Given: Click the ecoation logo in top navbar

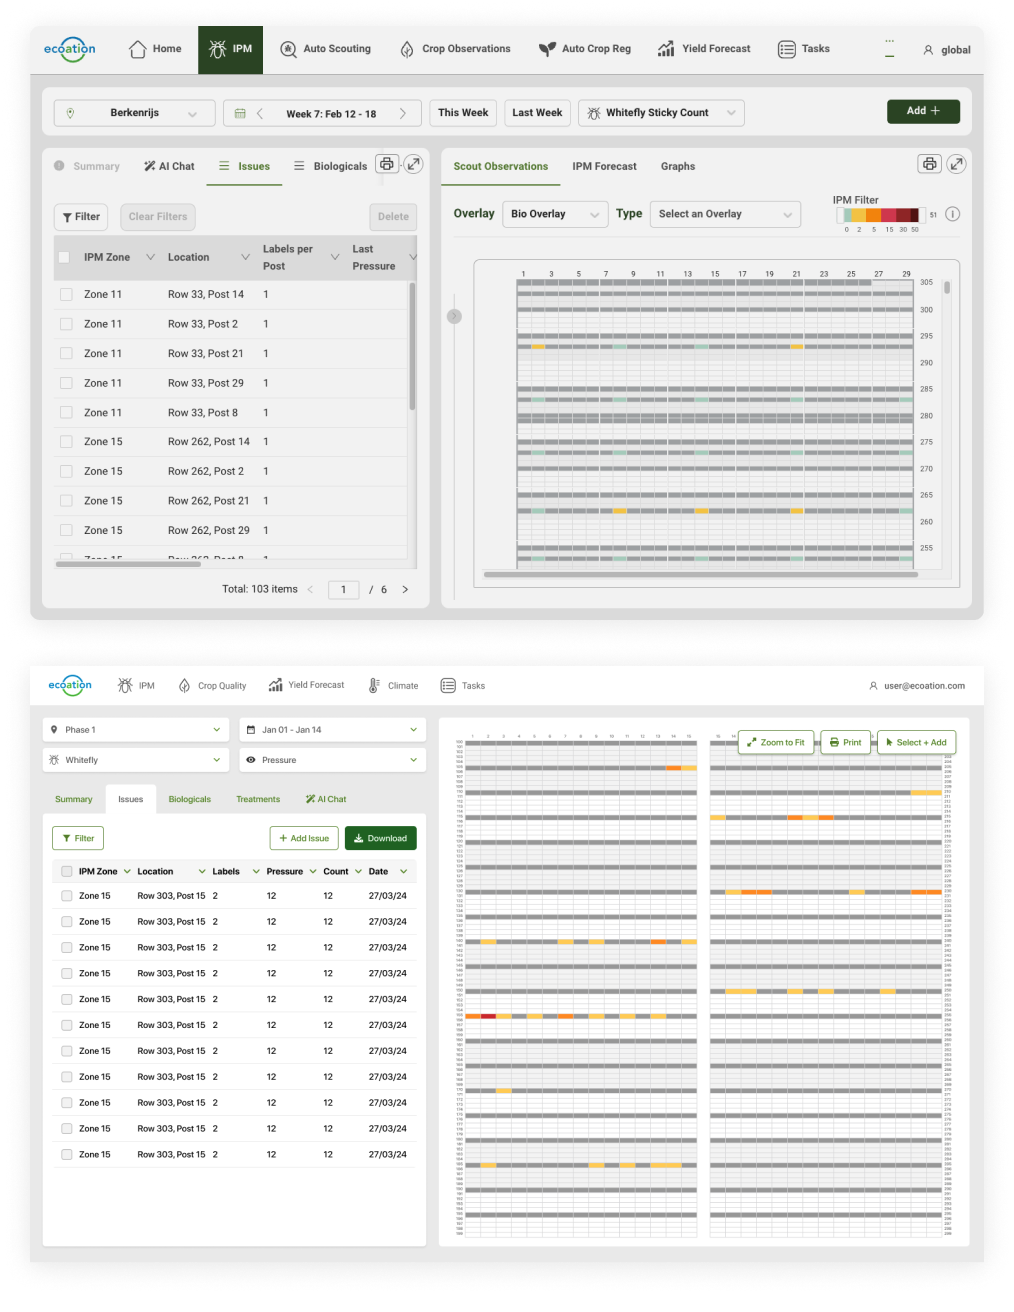Looking at the screenshot, I should tap(70, 49).
